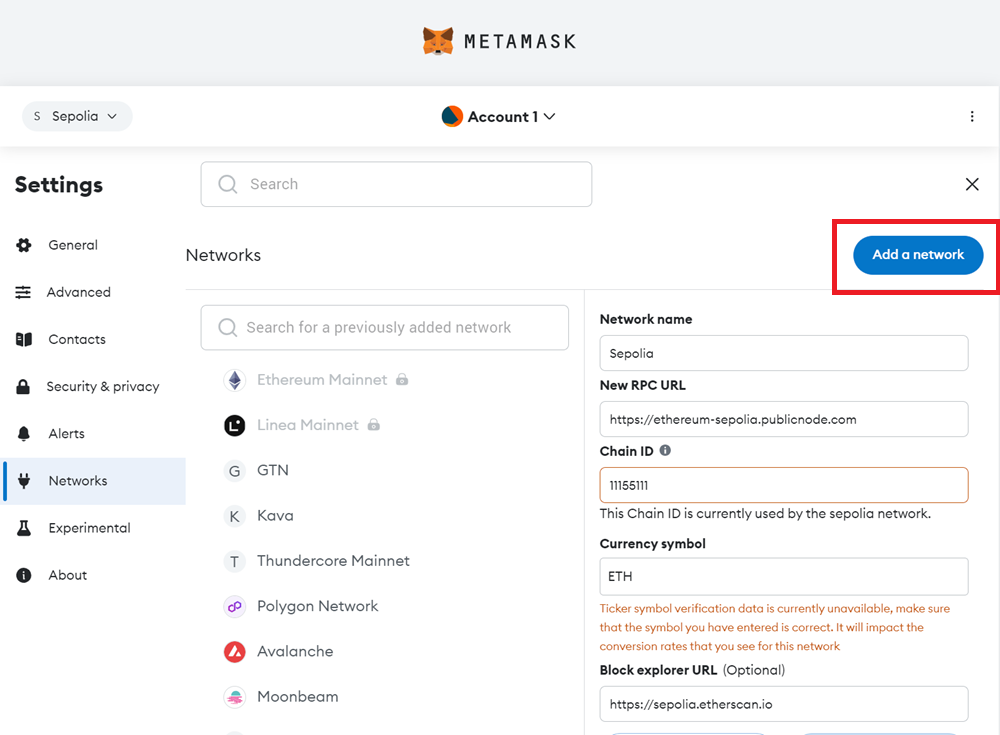Click the Polygon Network icon
Screen dimensions: 1000x735
(x=234, y=606)
